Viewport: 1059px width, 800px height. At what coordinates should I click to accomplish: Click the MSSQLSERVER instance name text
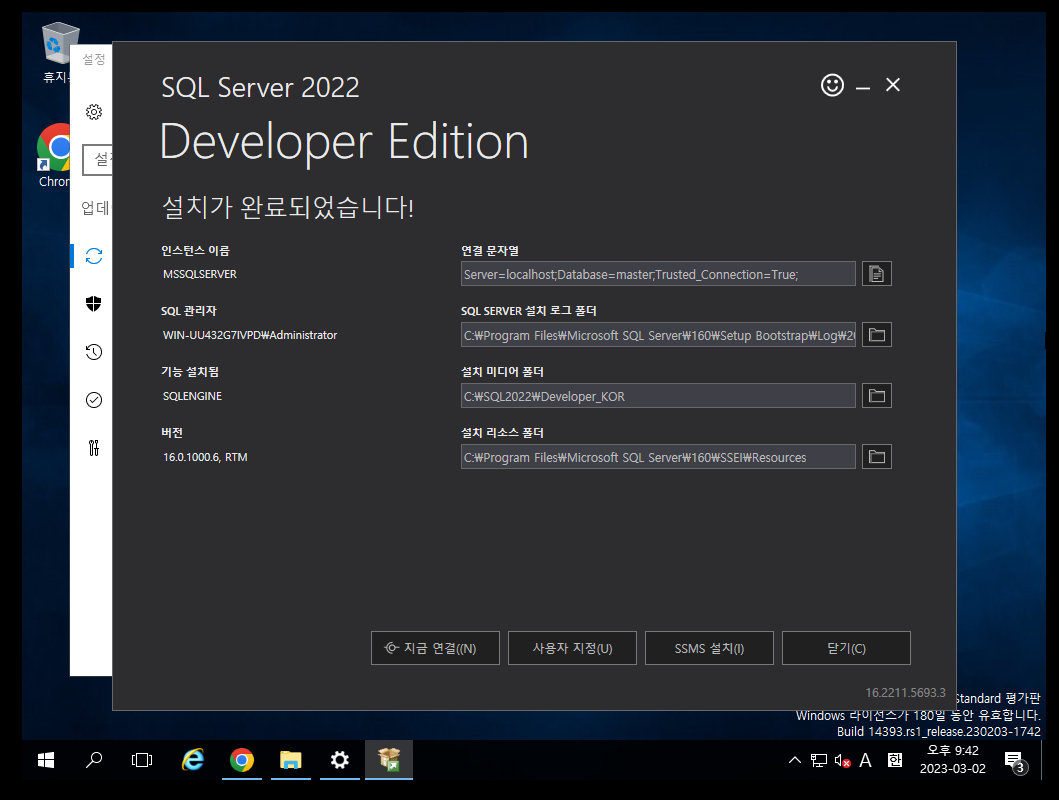coord(200,274)
